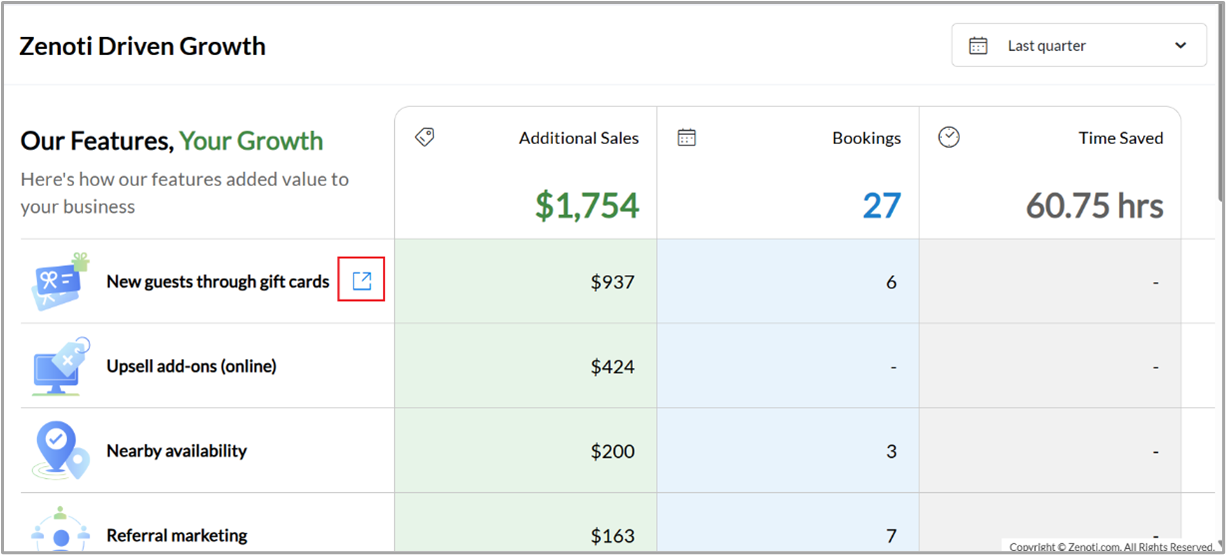Click the total bookings value 27
This screenshot has width=1226, height=555.
coord(882,205)
